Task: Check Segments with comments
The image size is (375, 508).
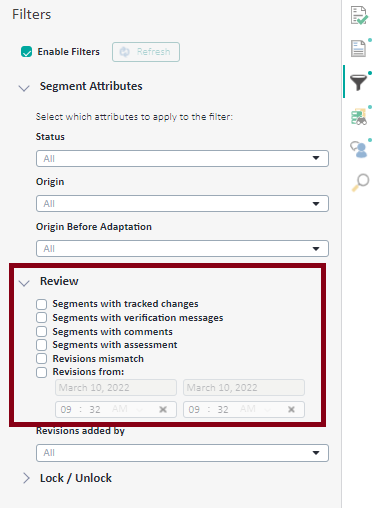Action: [42, 332]
